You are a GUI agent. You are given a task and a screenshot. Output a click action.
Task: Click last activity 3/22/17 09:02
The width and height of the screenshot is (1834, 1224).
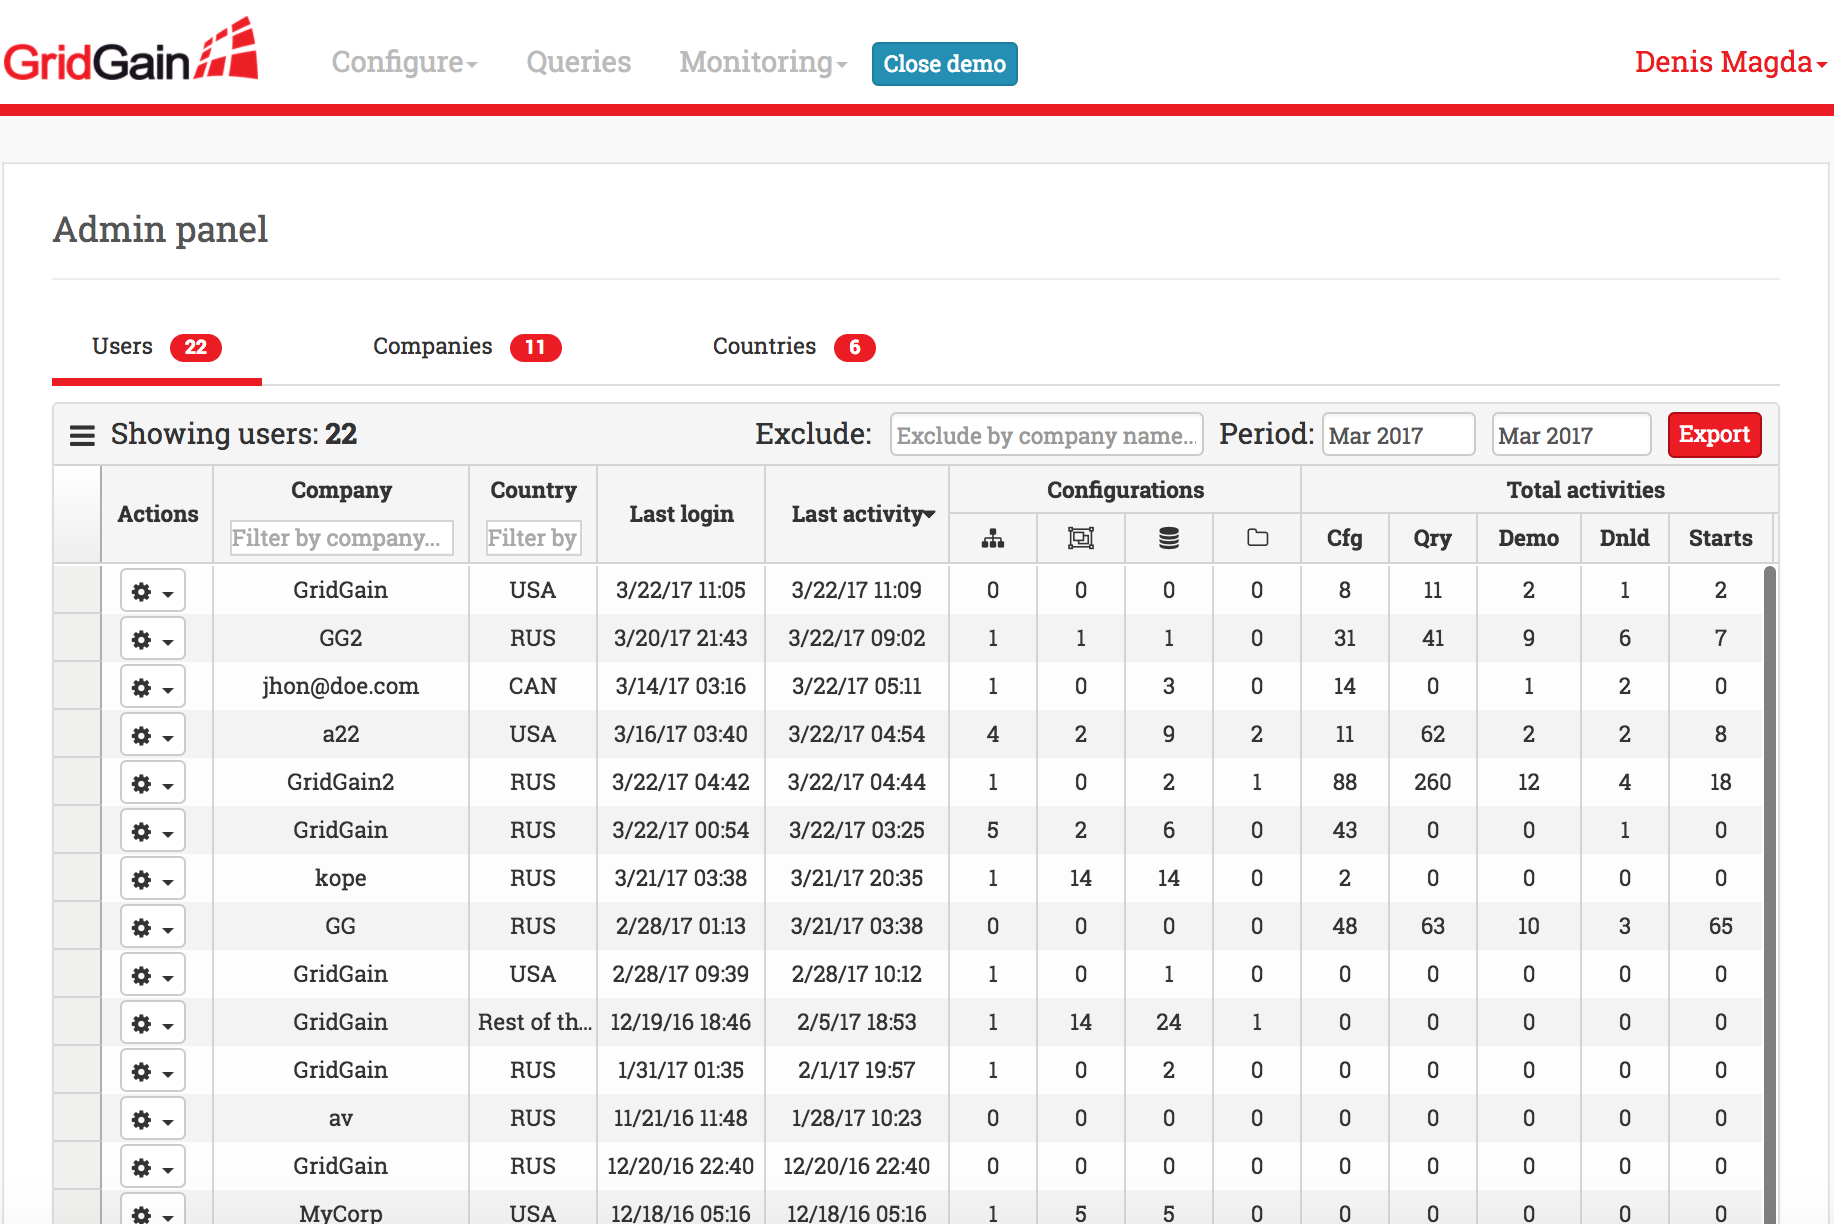[x=857, y=638]
